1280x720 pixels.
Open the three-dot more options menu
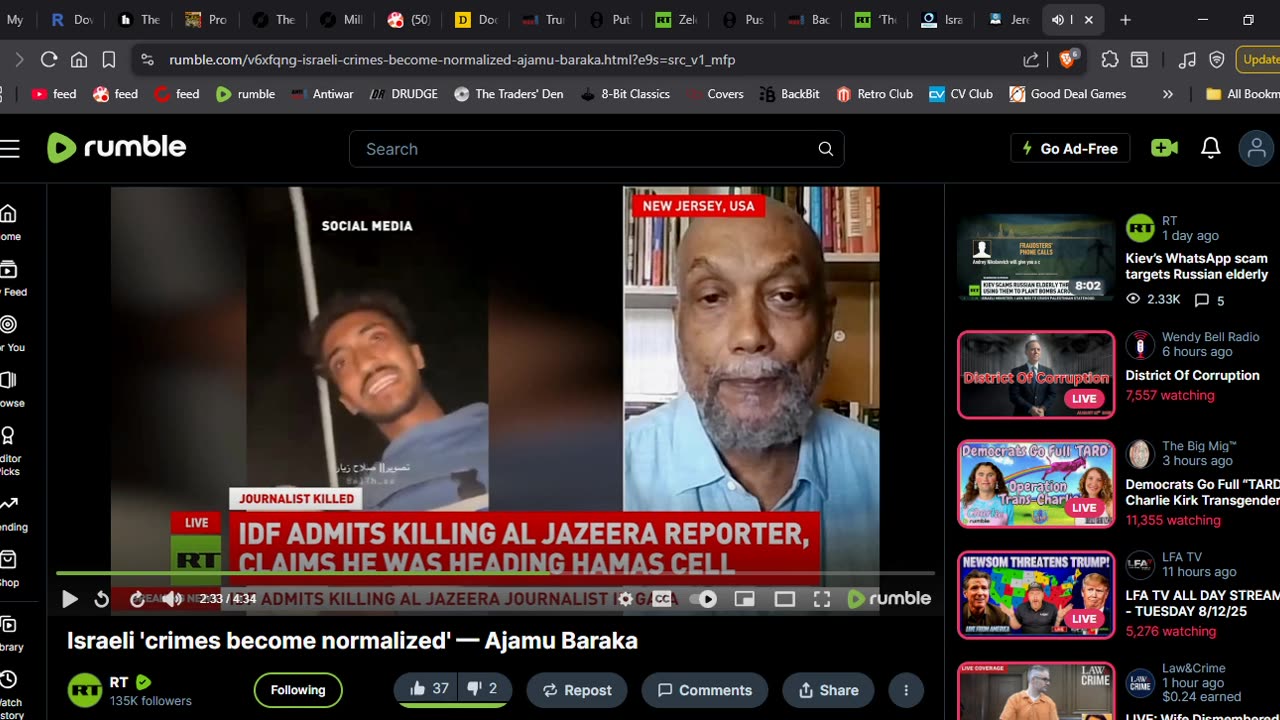coord(906,690)
